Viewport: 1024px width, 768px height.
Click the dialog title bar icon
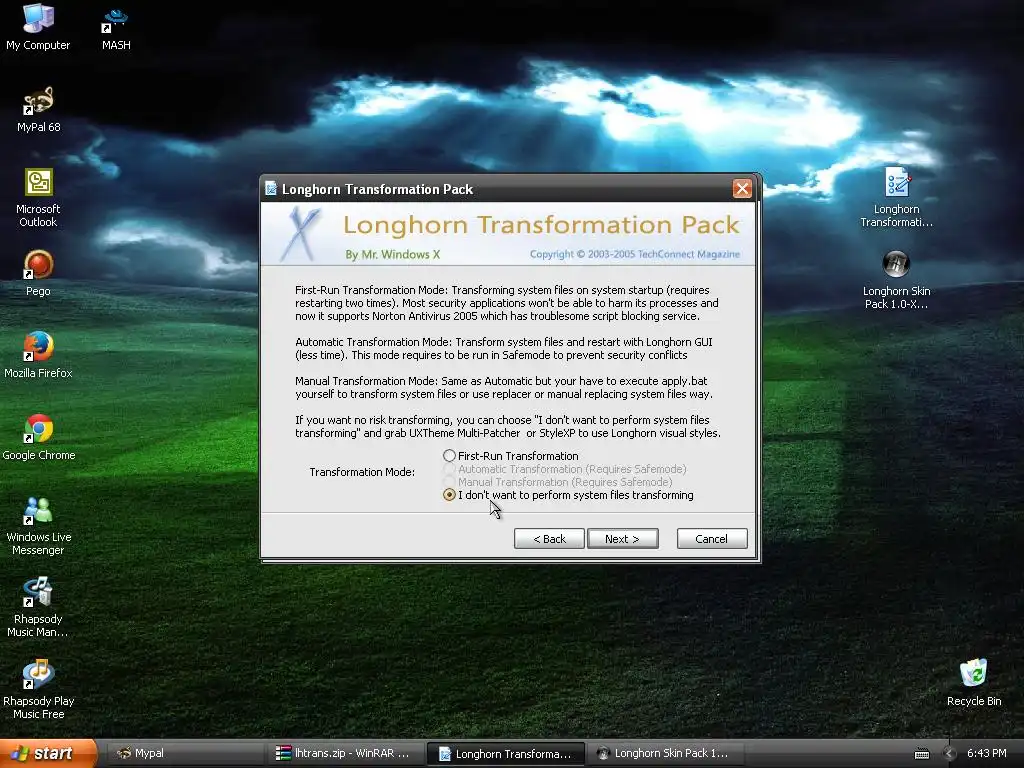pyautogui.click(x=270, y=189)
